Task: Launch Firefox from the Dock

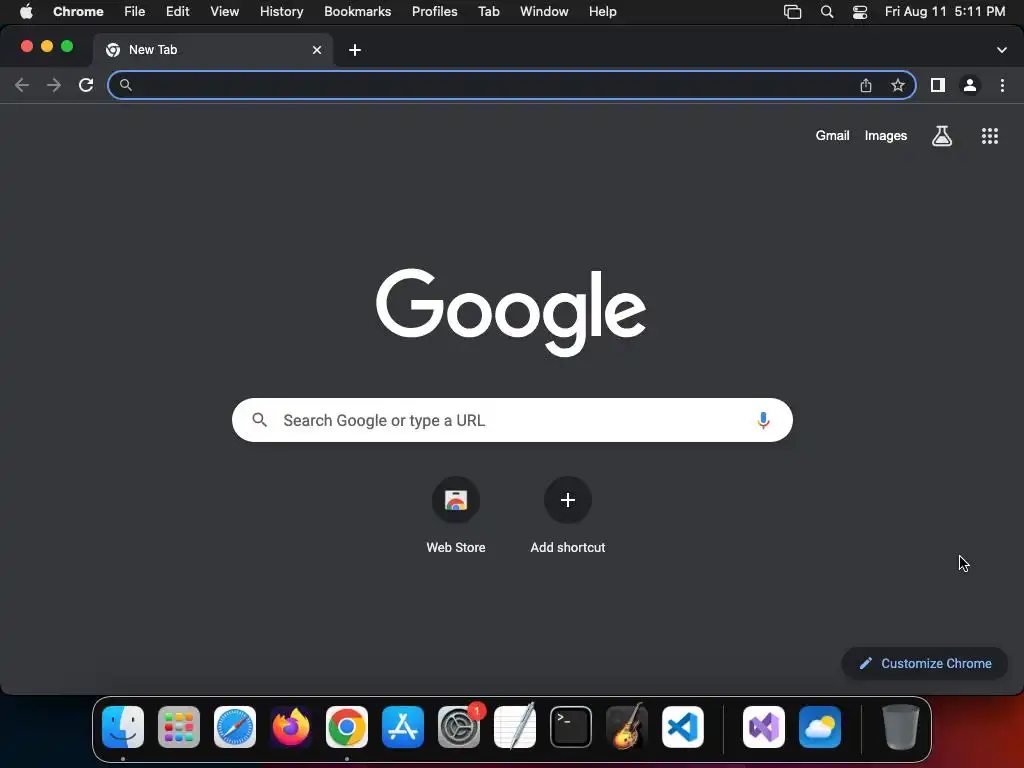Action: pos(291,727)
